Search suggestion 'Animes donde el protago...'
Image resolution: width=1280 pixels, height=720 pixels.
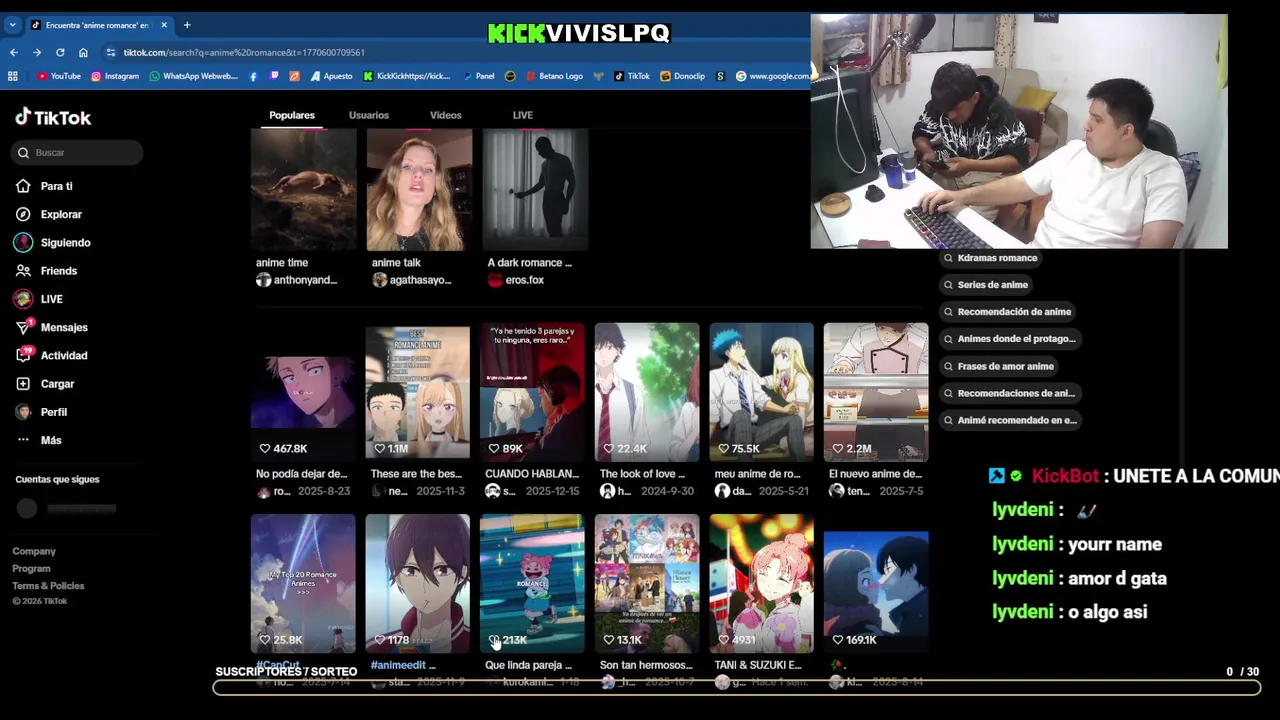1009,339
